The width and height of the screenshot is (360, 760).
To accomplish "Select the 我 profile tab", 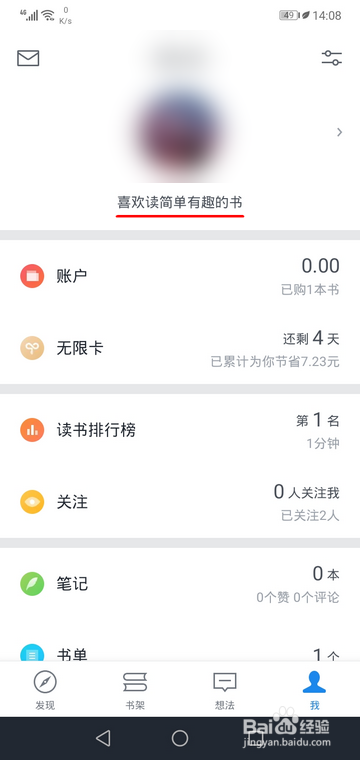I will point(314,690).
